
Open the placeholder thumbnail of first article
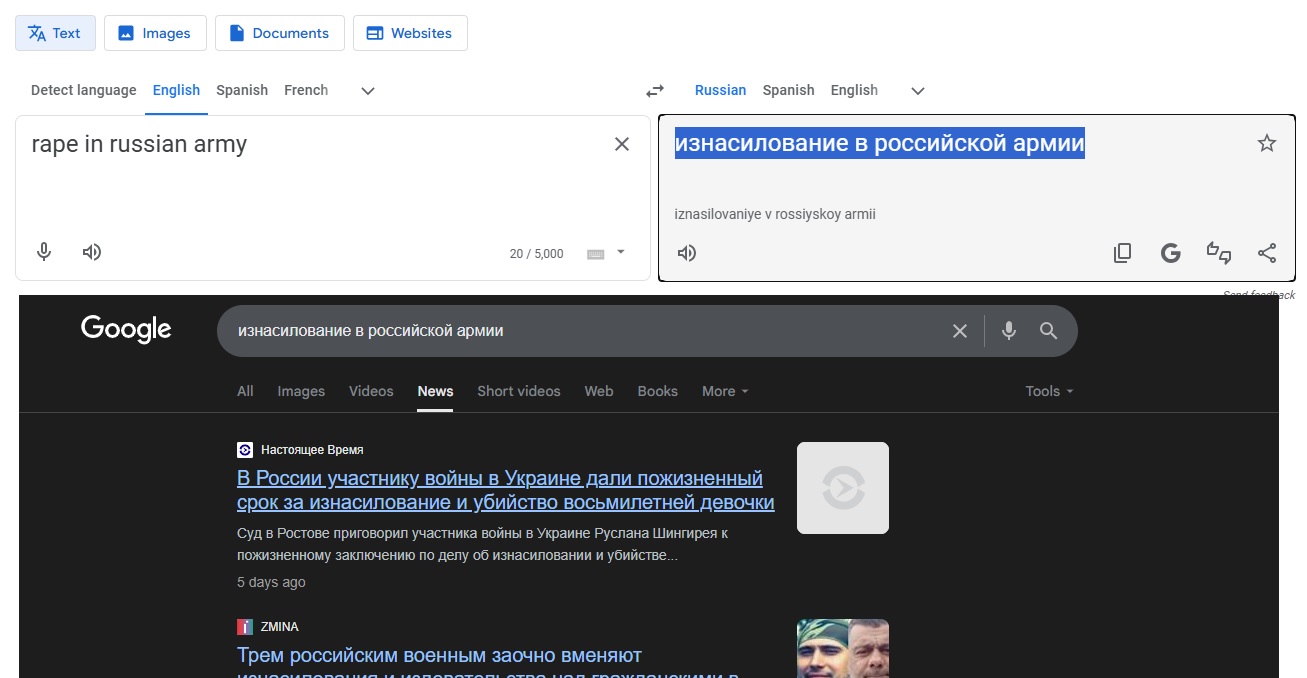pyautogui.click(x=843, y=488)
